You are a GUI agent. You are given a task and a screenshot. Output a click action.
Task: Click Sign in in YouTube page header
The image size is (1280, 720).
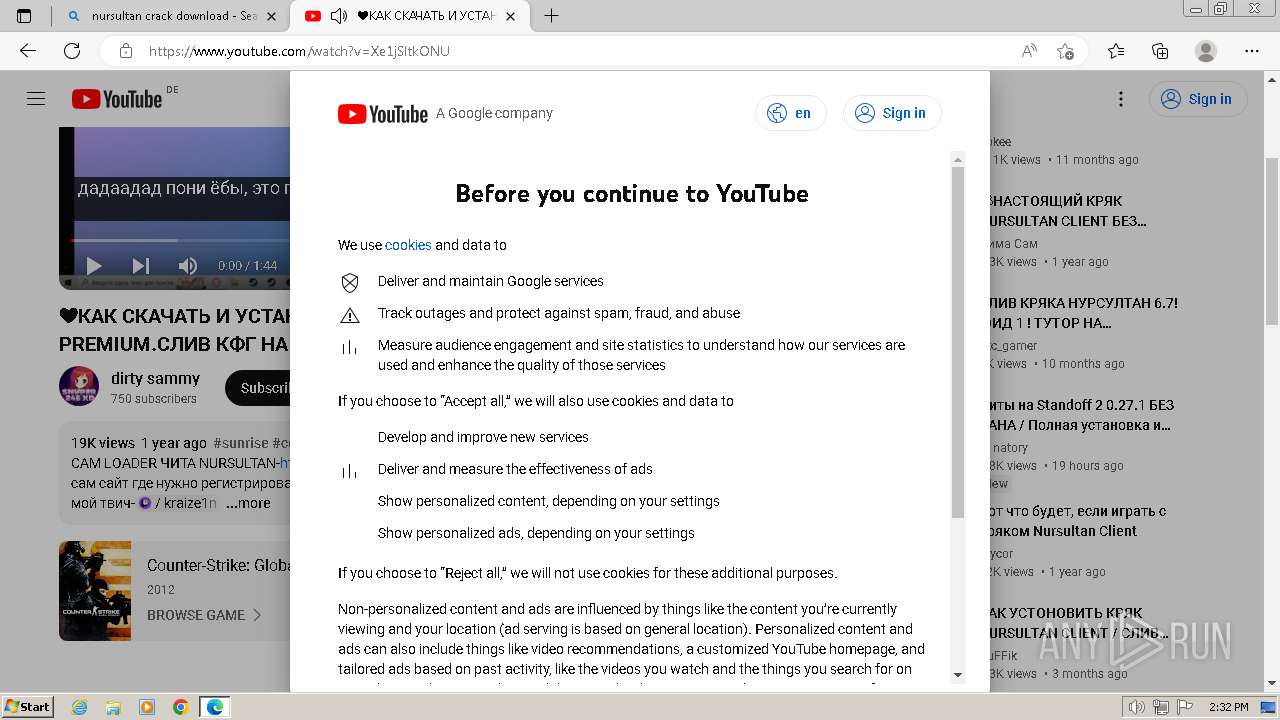tap(1198, 99)
